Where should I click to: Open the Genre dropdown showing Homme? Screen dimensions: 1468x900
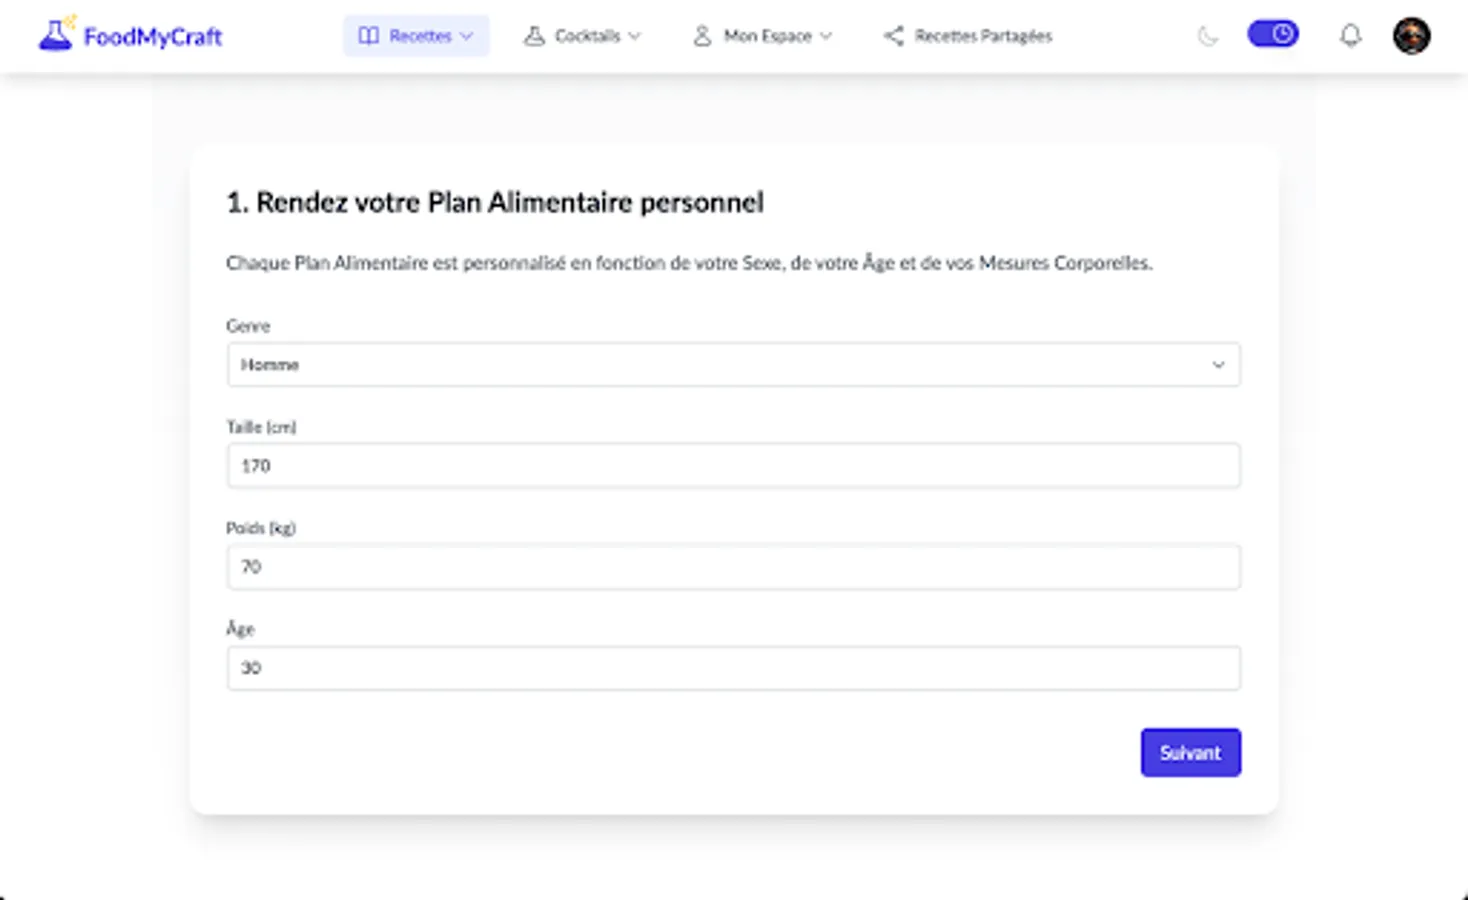[x=733, y=365]
